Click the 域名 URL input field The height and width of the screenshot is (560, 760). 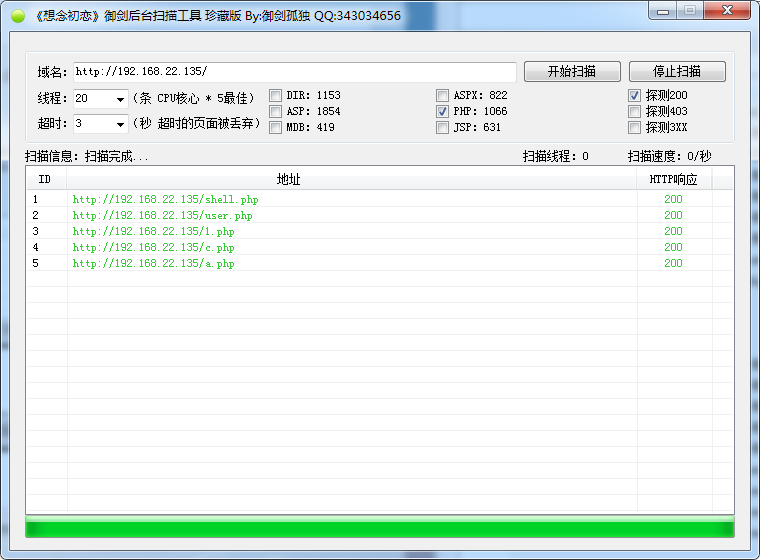pos(295,72)
